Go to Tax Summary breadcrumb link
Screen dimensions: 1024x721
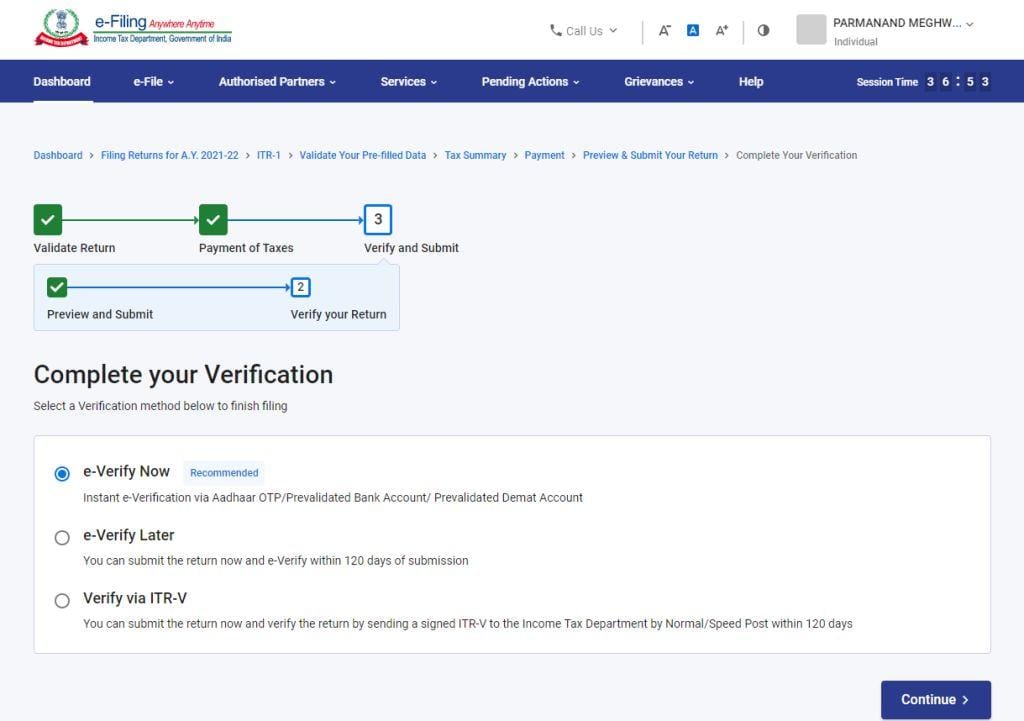point(475,156)
